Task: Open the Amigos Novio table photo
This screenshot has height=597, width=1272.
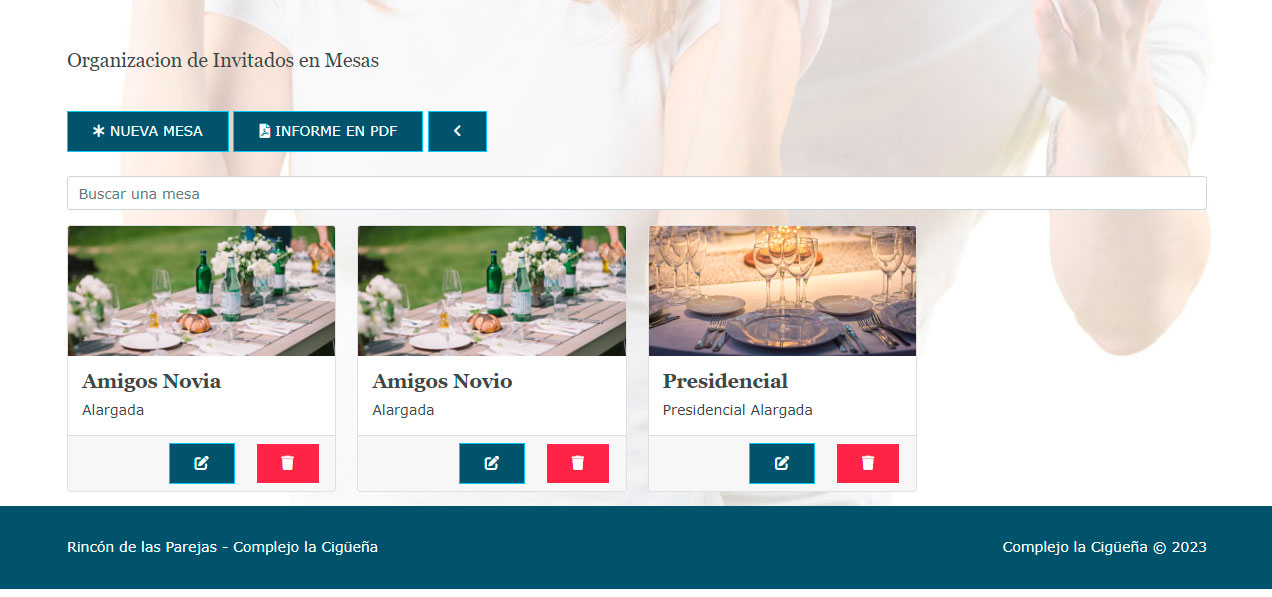Action: (x=492, y=291)
